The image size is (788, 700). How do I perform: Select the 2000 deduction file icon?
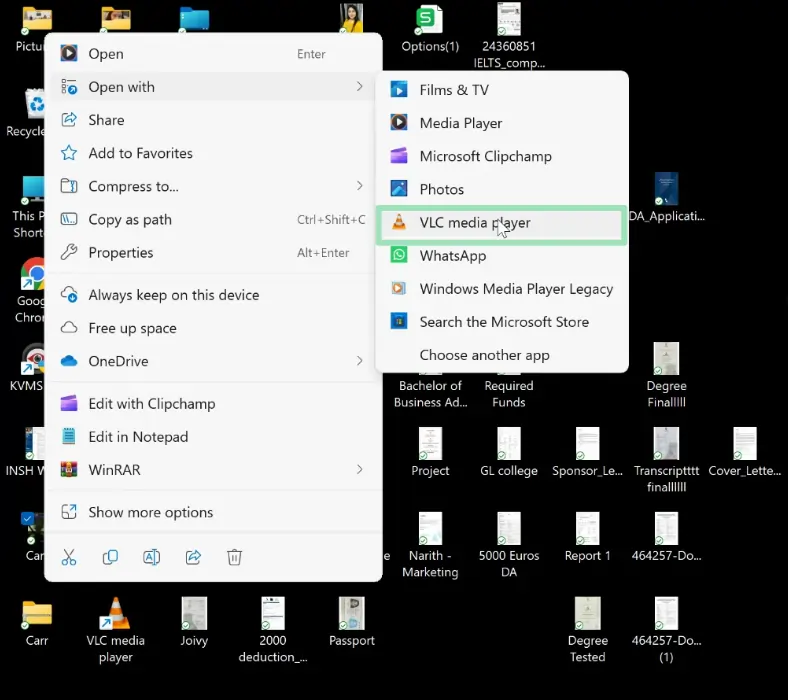[x=273, y=614]
